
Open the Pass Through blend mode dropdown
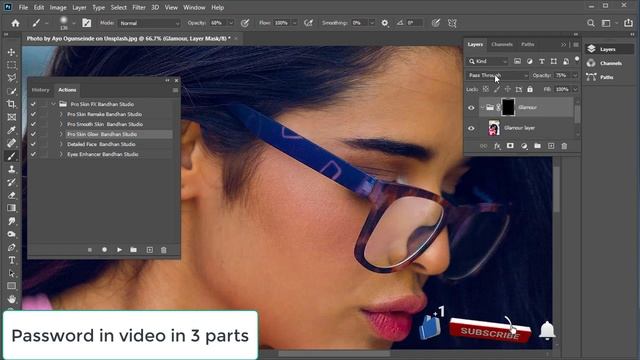tap(498, 76)
